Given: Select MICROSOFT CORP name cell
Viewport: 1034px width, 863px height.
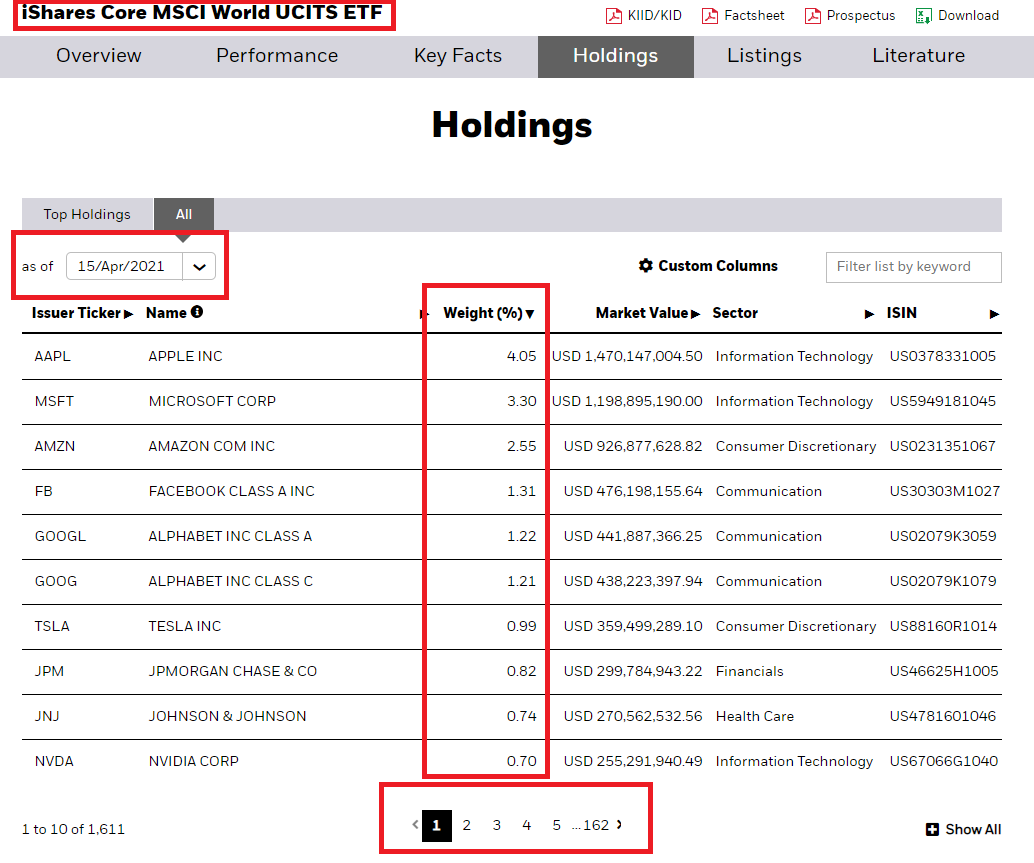Looking at the screenshot, I should click(212, 402).
